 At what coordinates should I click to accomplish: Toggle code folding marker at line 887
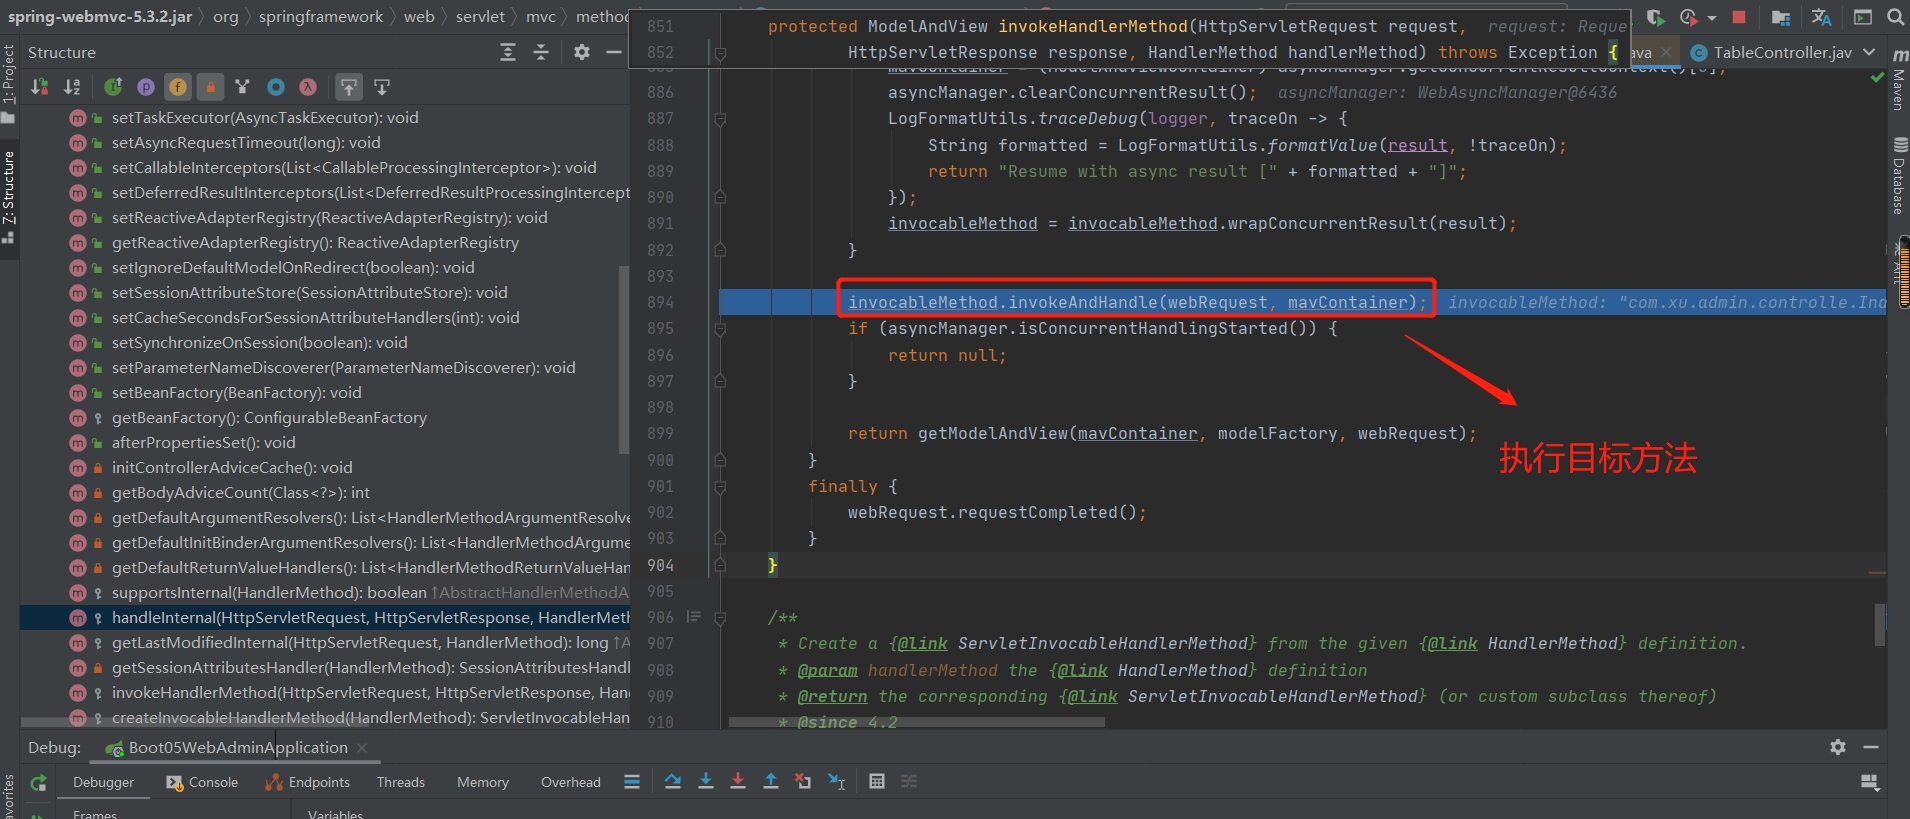719,119
